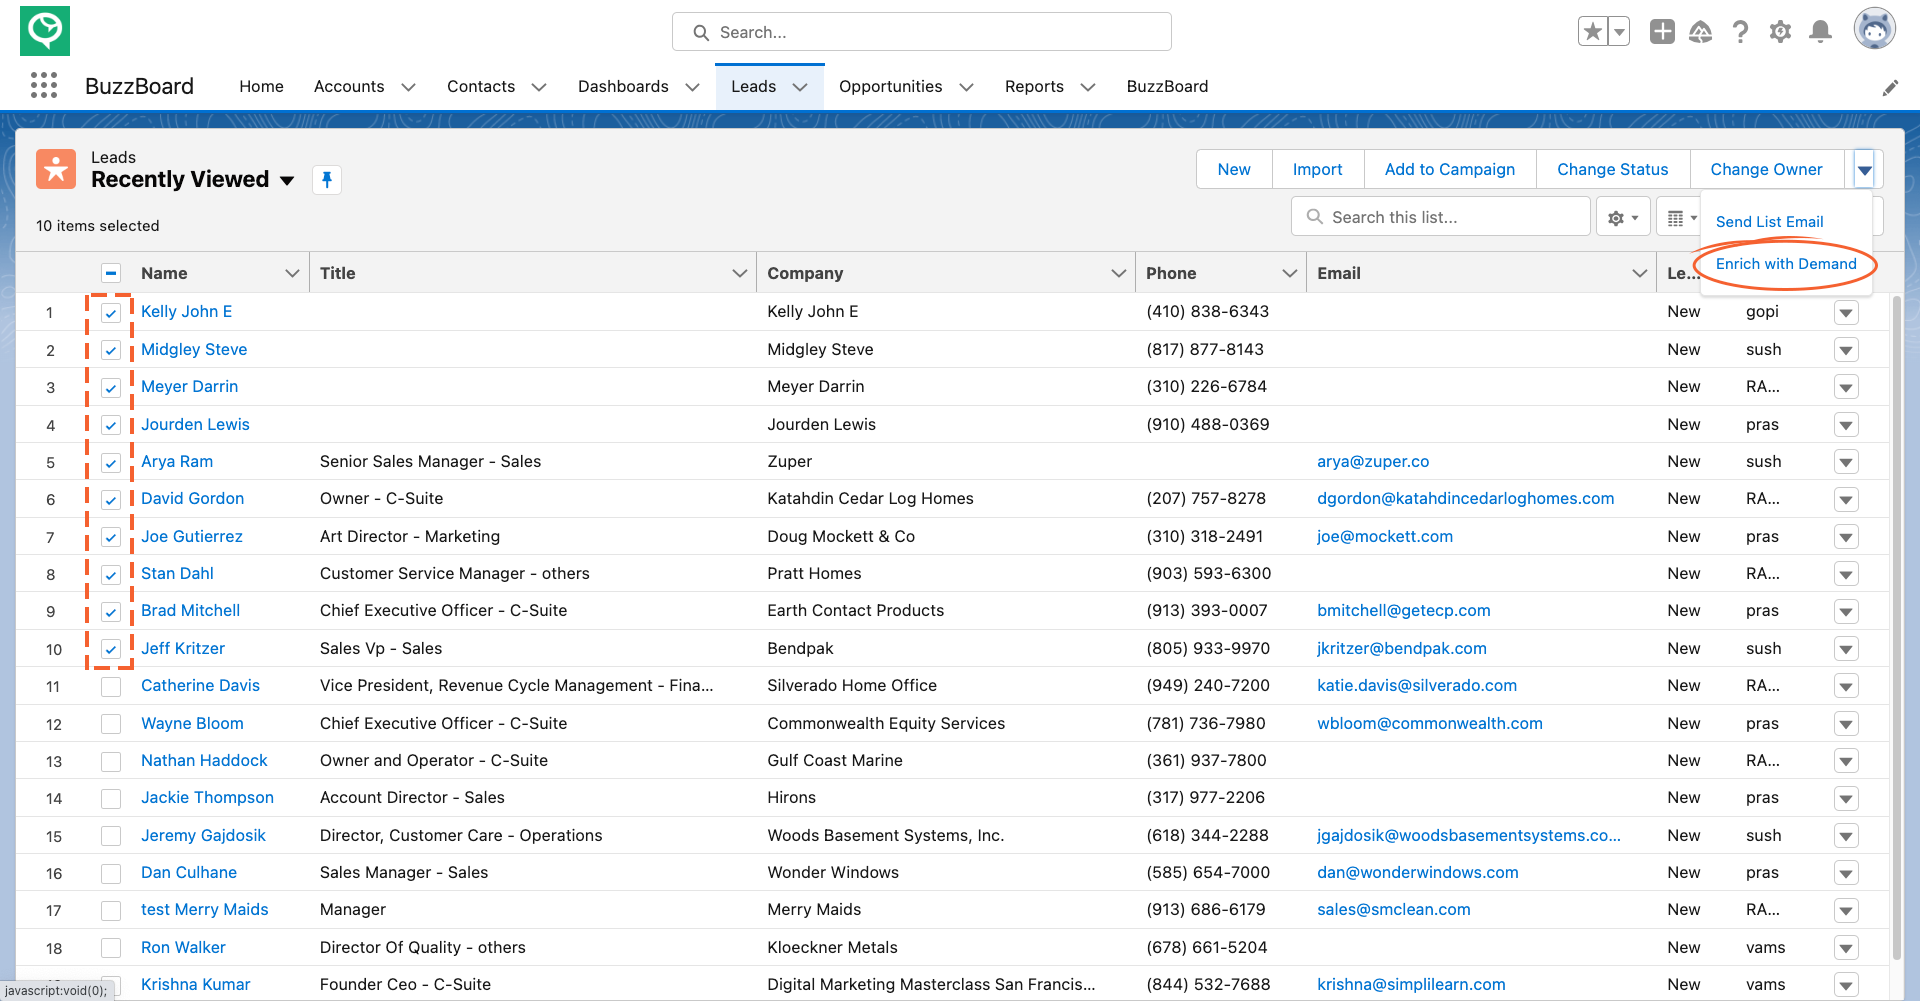The image size is (1920, 1001).
Task: Expand the Dashboards tab dropdown chevron
Action: point(692,87)
